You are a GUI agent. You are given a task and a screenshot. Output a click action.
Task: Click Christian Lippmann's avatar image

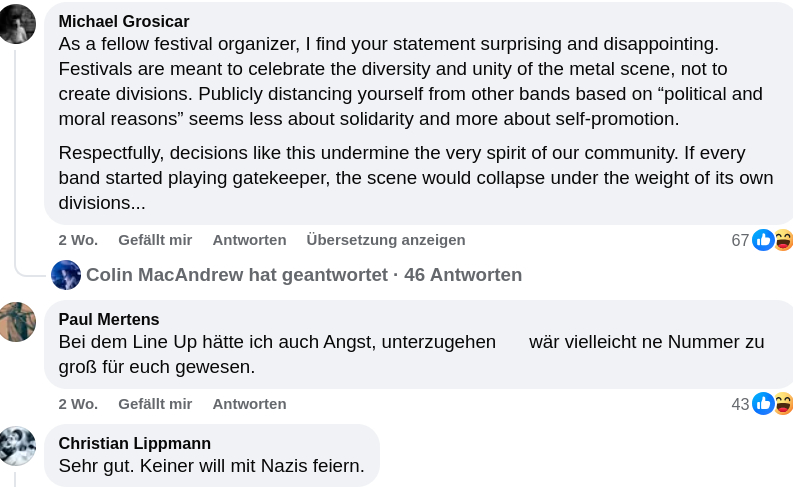pos(18,446)
